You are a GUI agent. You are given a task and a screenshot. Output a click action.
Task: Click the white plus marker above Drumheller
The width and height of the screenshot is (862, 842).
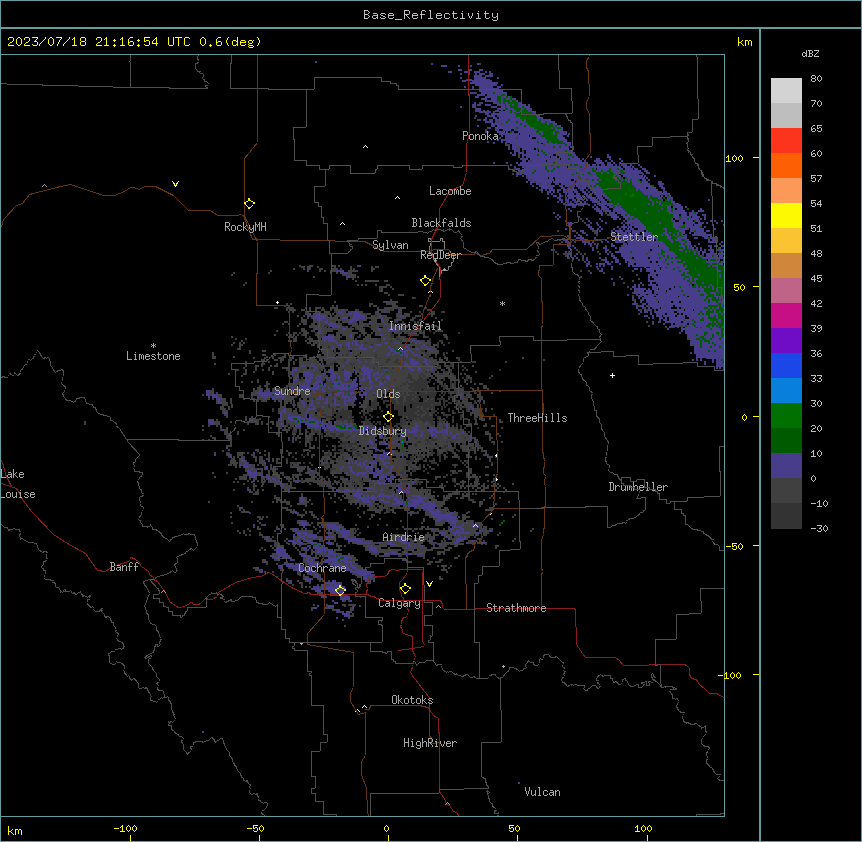[x=612, y=375]
